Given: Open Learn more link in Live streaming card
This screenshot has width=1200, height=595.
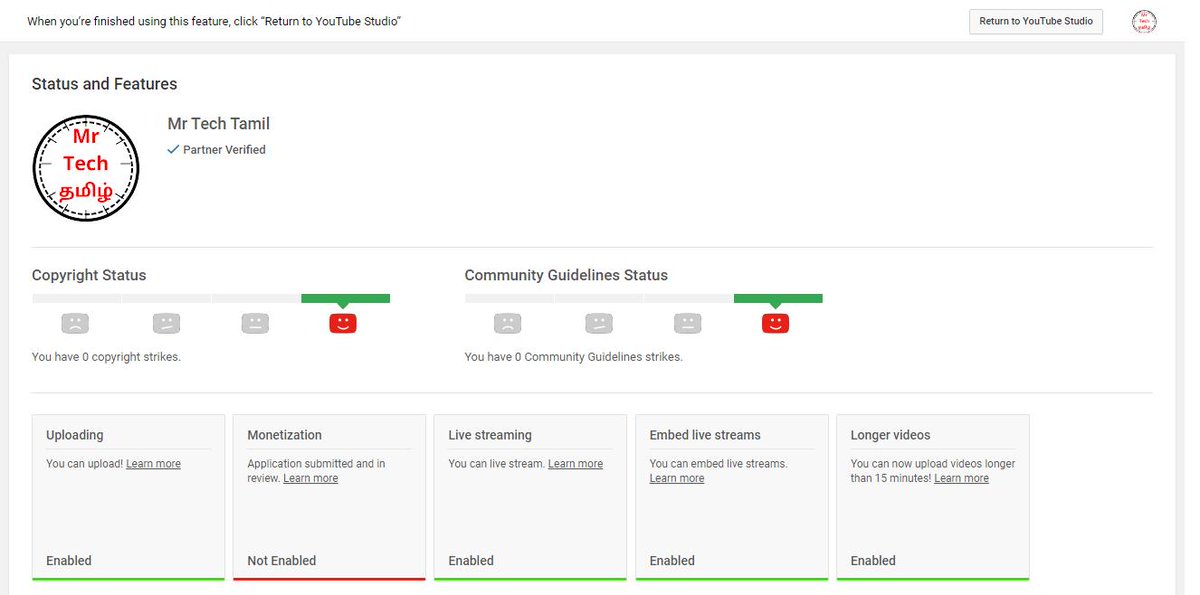Looking at the screenshot, I should pyautogui.click(x=575, y=464).
